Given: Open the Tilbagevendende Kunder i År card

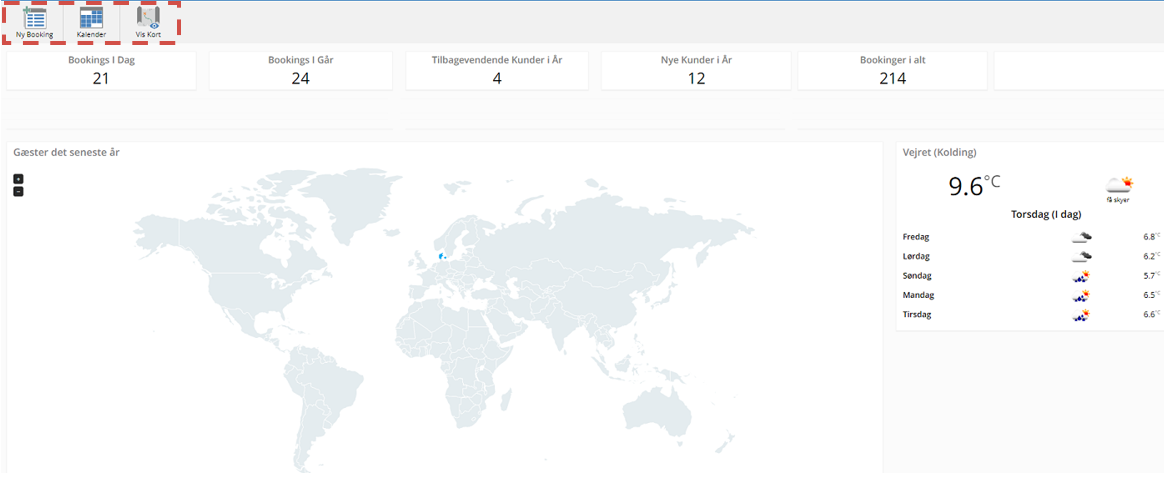Looking at the screenshot, I should (497, 71).
